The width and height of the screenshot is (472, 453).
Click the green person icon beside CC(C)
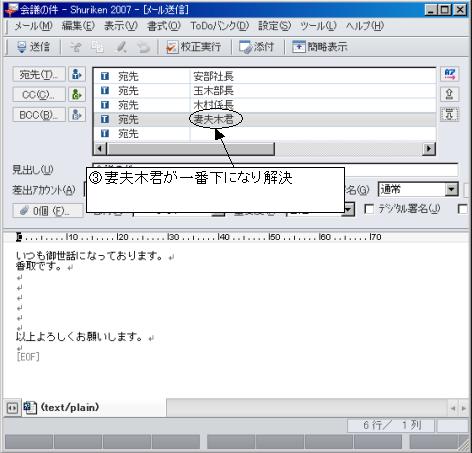click(x=77, y=95)
